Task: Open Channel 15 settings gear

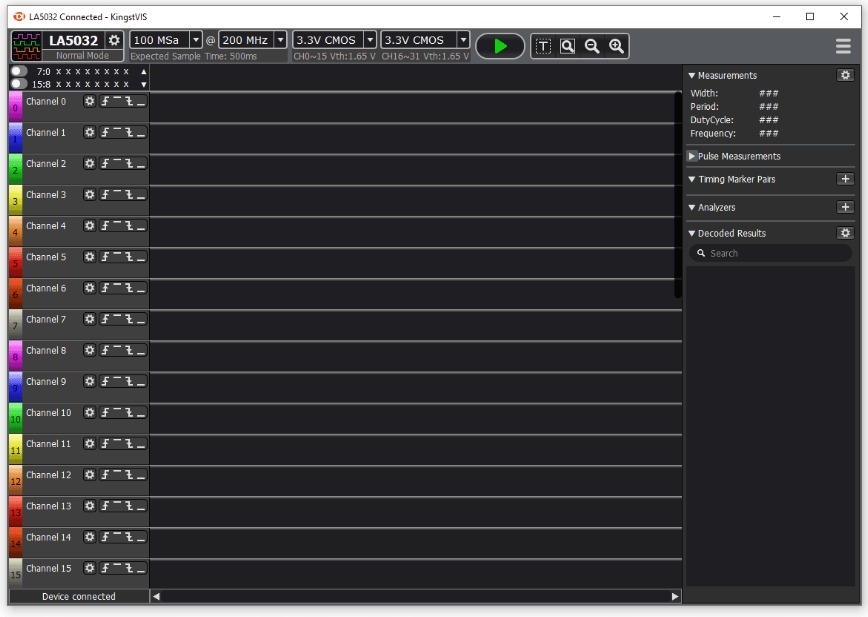Action: click(x=90, y=568)
